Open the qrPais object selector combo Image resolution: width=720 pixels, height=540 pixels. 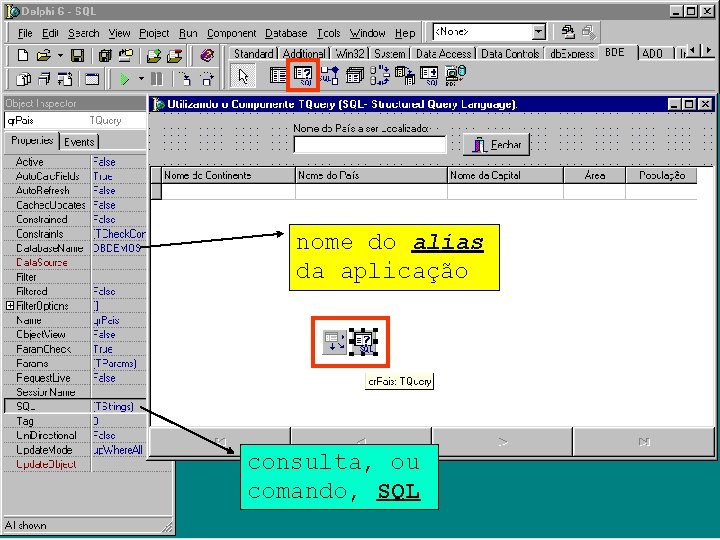click(x=75, y=121)
